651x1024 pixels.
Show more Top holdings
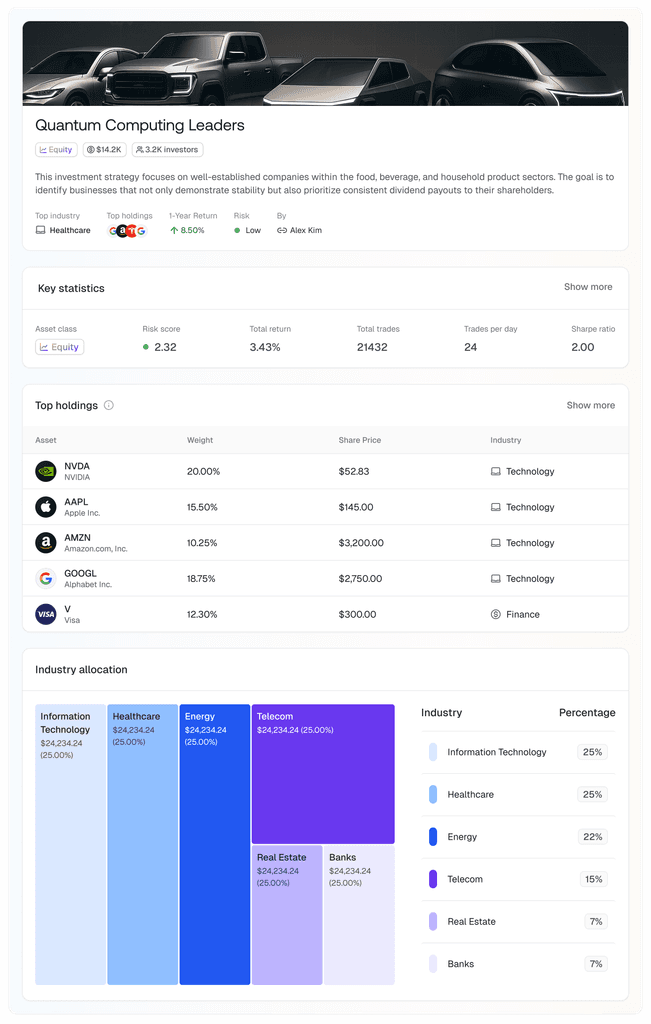(x=590, y=405)
